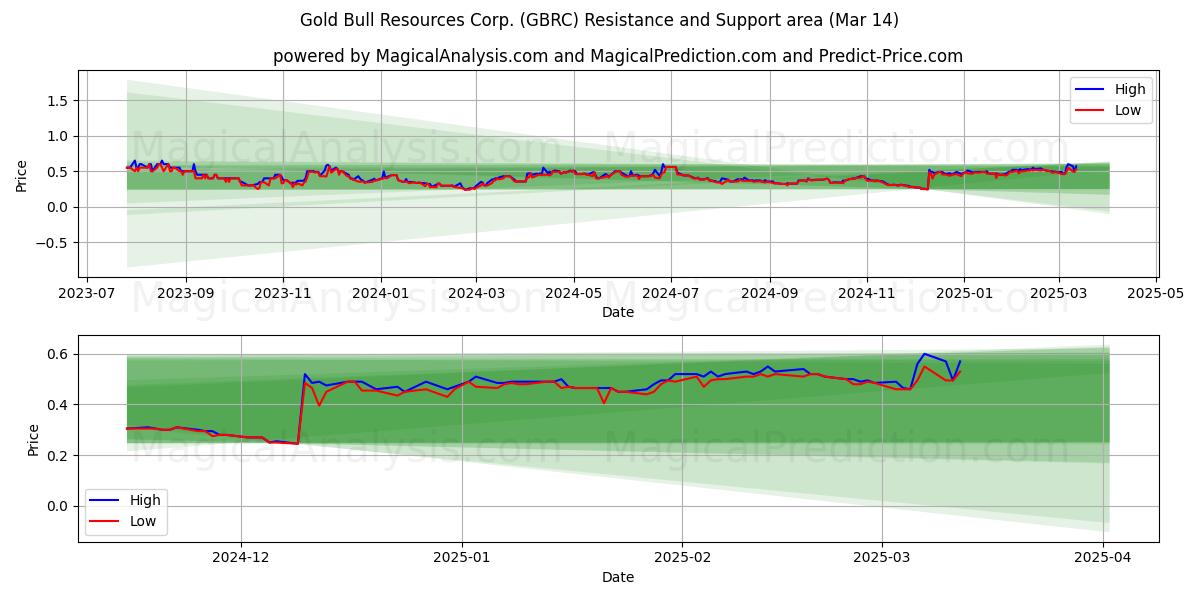Click the '2023-11' tick label on the top chart
The height and width of the screenshot is (600, 1200).
coord(283,293)
